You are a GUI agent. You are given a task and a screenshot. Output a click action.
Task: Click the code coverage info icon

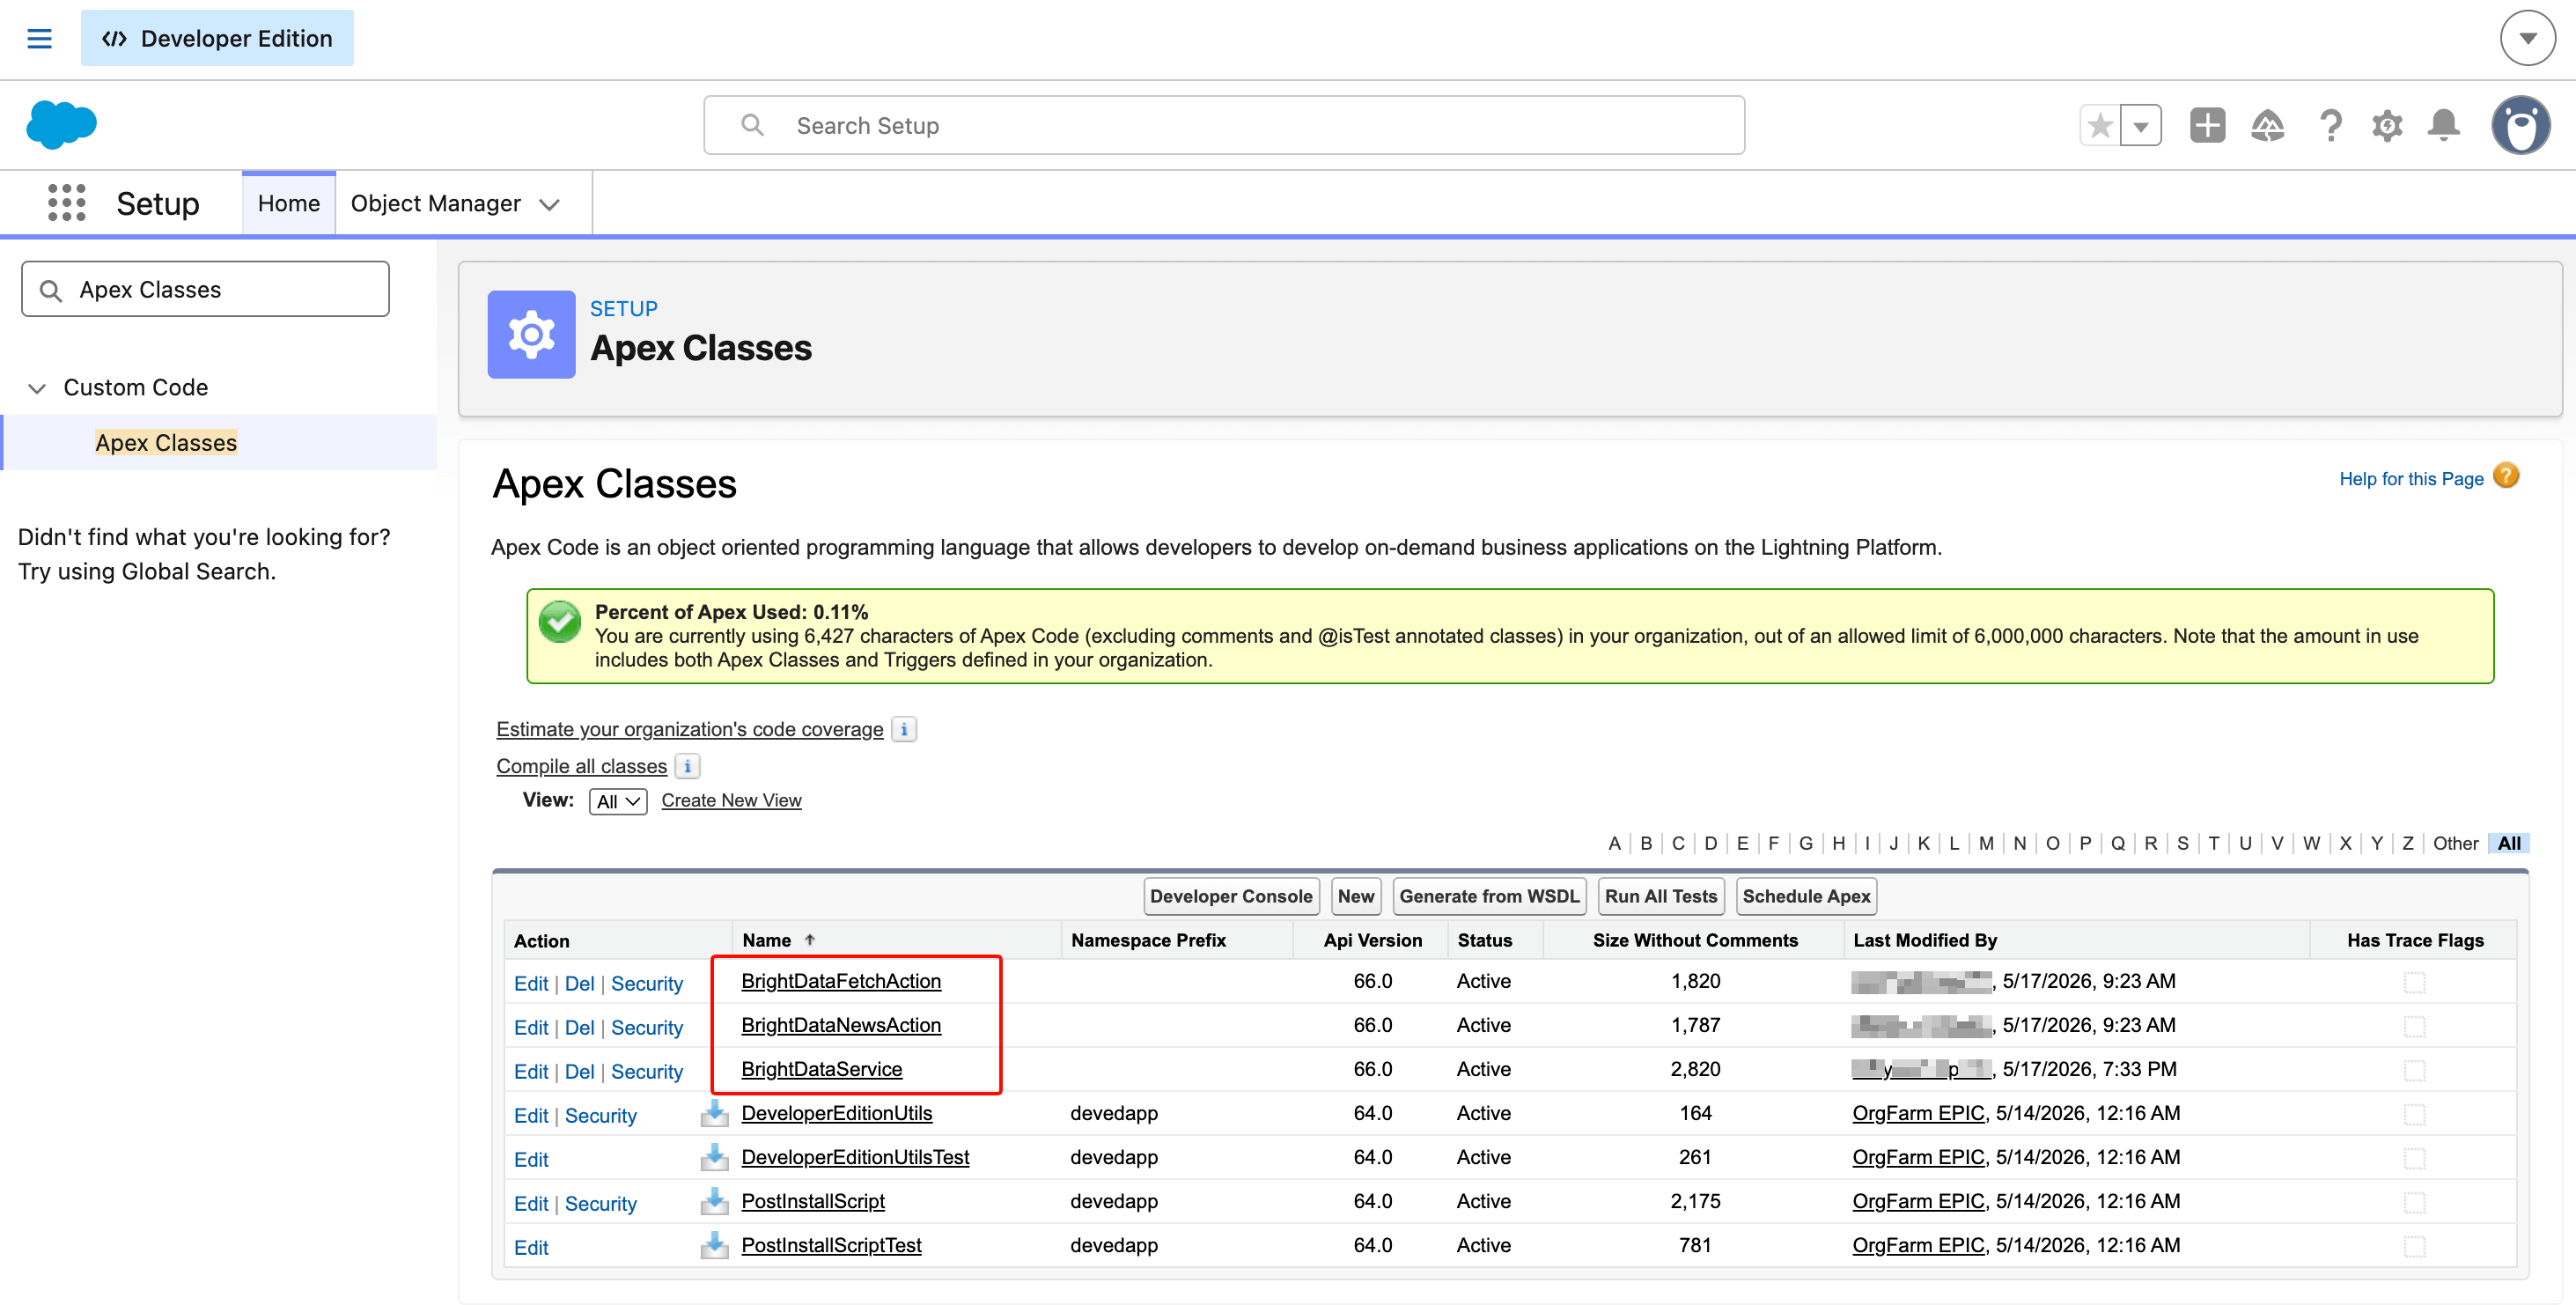tap(903, 729)
